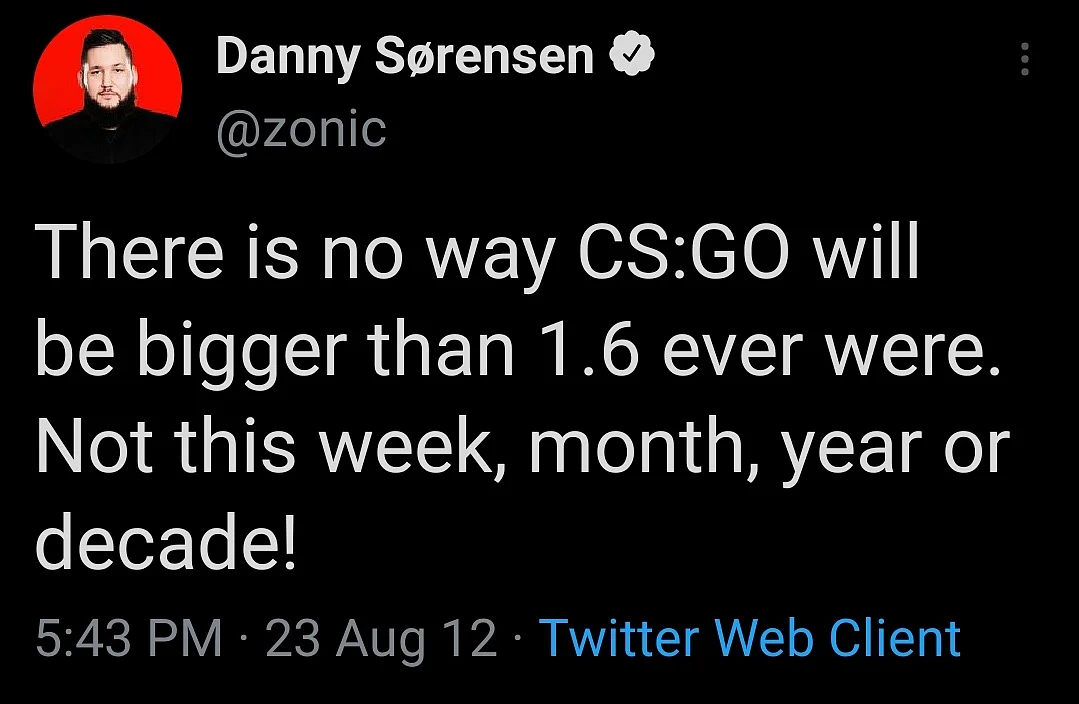Click the 23 Aug 12 date
The width and height of the screenshot is (1079, 704).
click(381, 639)
